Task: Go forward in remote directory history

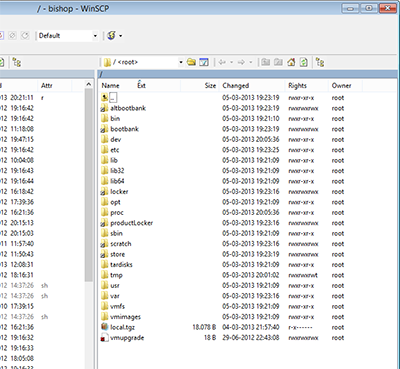Action: 241,62
